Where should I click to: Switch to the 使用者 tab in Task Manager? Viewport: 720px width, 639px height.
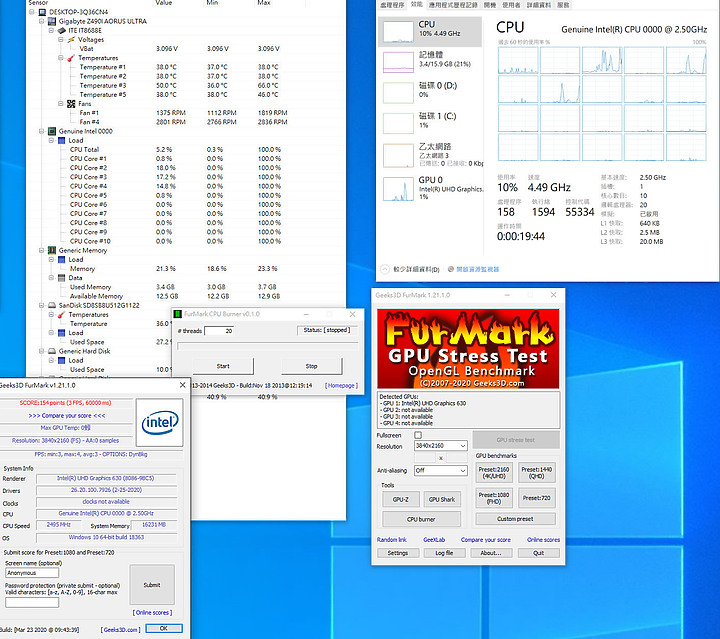511,5
